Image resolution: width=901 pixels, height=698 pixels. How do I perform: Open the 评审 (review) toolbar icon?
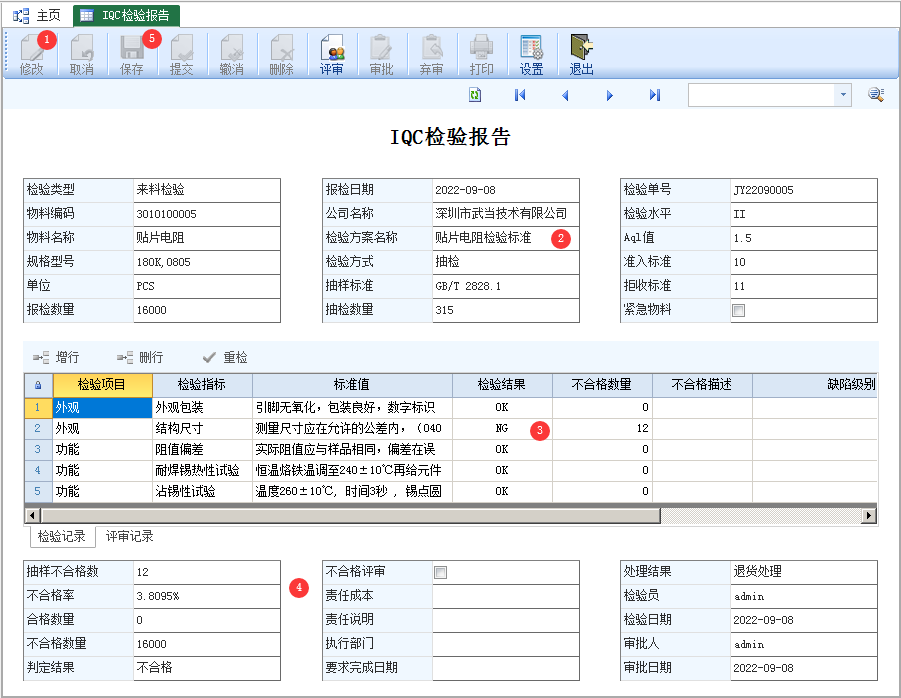pyautogui.click(x=332, y=54)
